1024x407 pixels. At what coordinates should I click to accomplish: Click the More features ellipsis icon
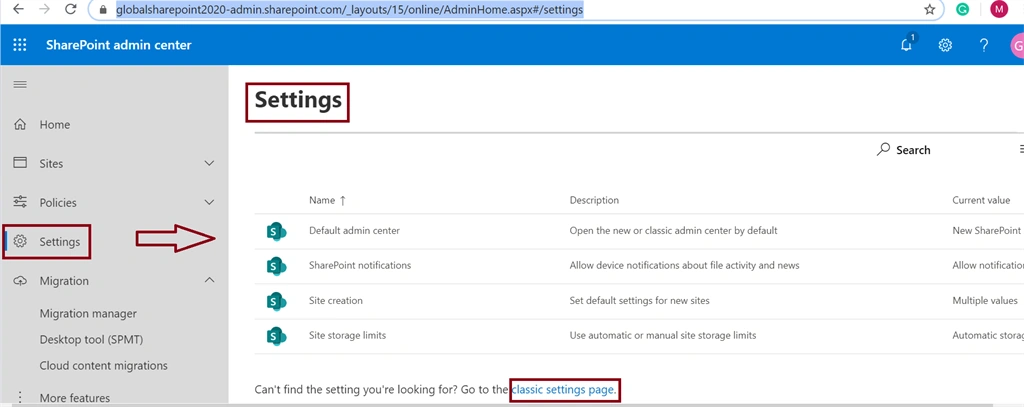coord(20,397)
